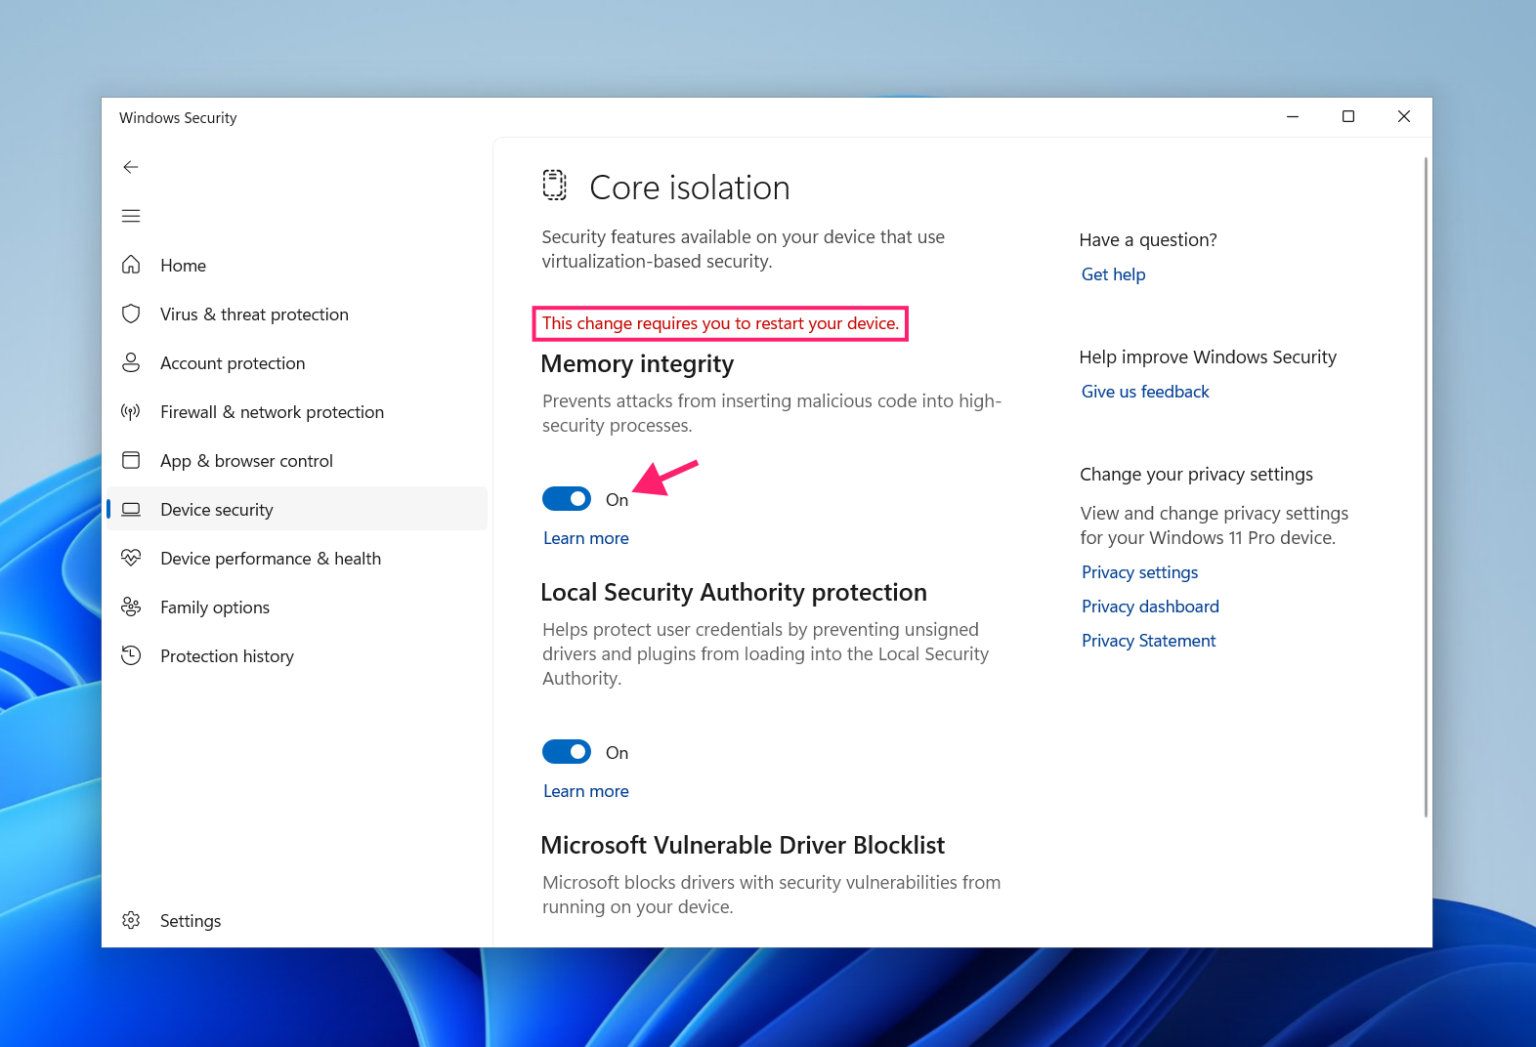Click the Core isolation page title
This screenshot has height=1047, width=1536.
[689, 187]
